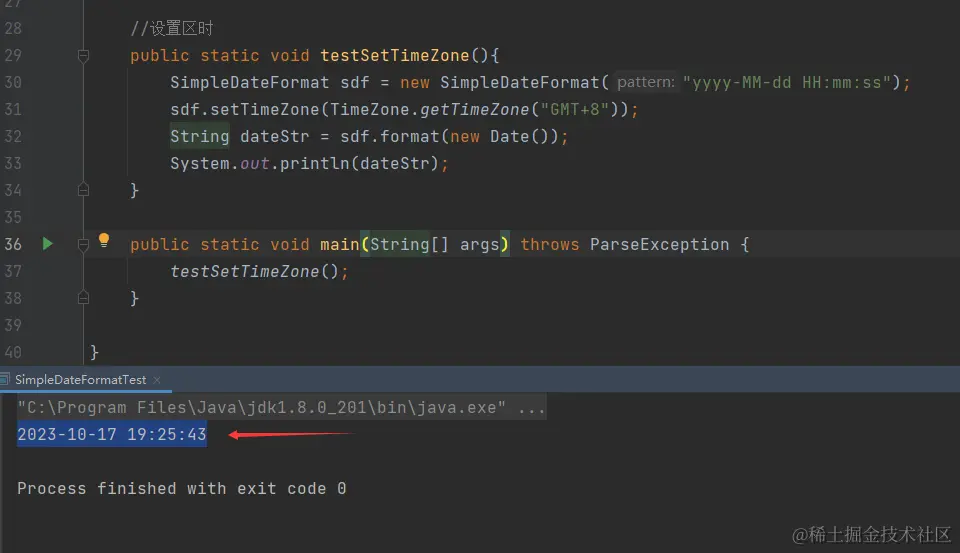
Task: Collapse main method fold marker at line 36
Action: point(83,244)
